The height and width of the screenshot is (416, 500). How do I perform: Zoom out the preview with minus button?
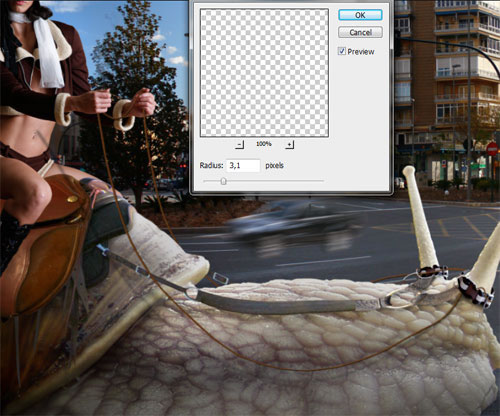[239, 144]
